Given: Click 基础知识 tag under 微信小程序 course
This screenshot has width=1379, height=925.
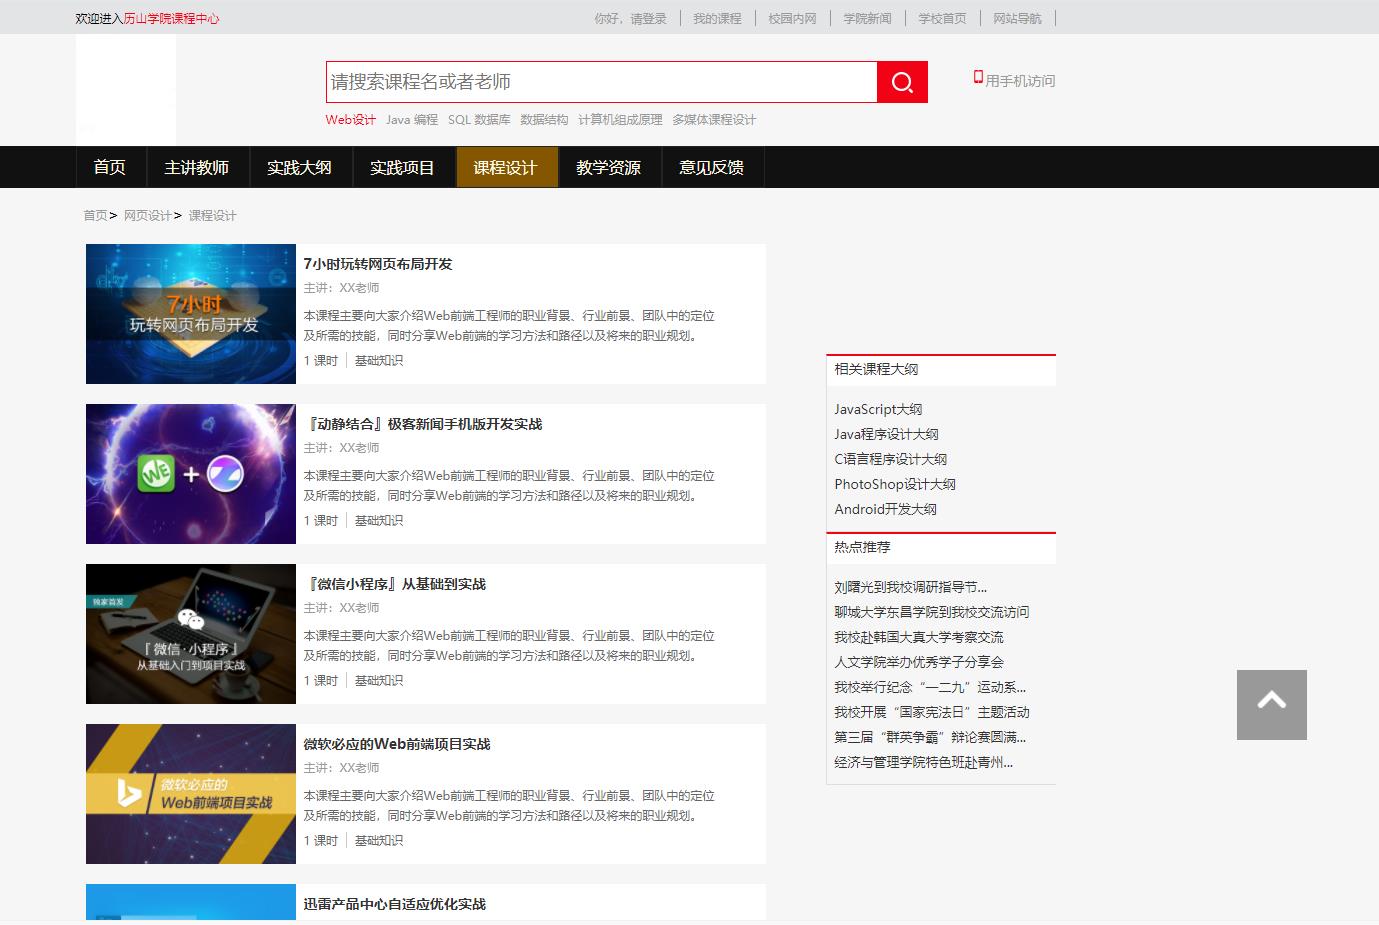Looking at the screenshot, I should [379, 680].
